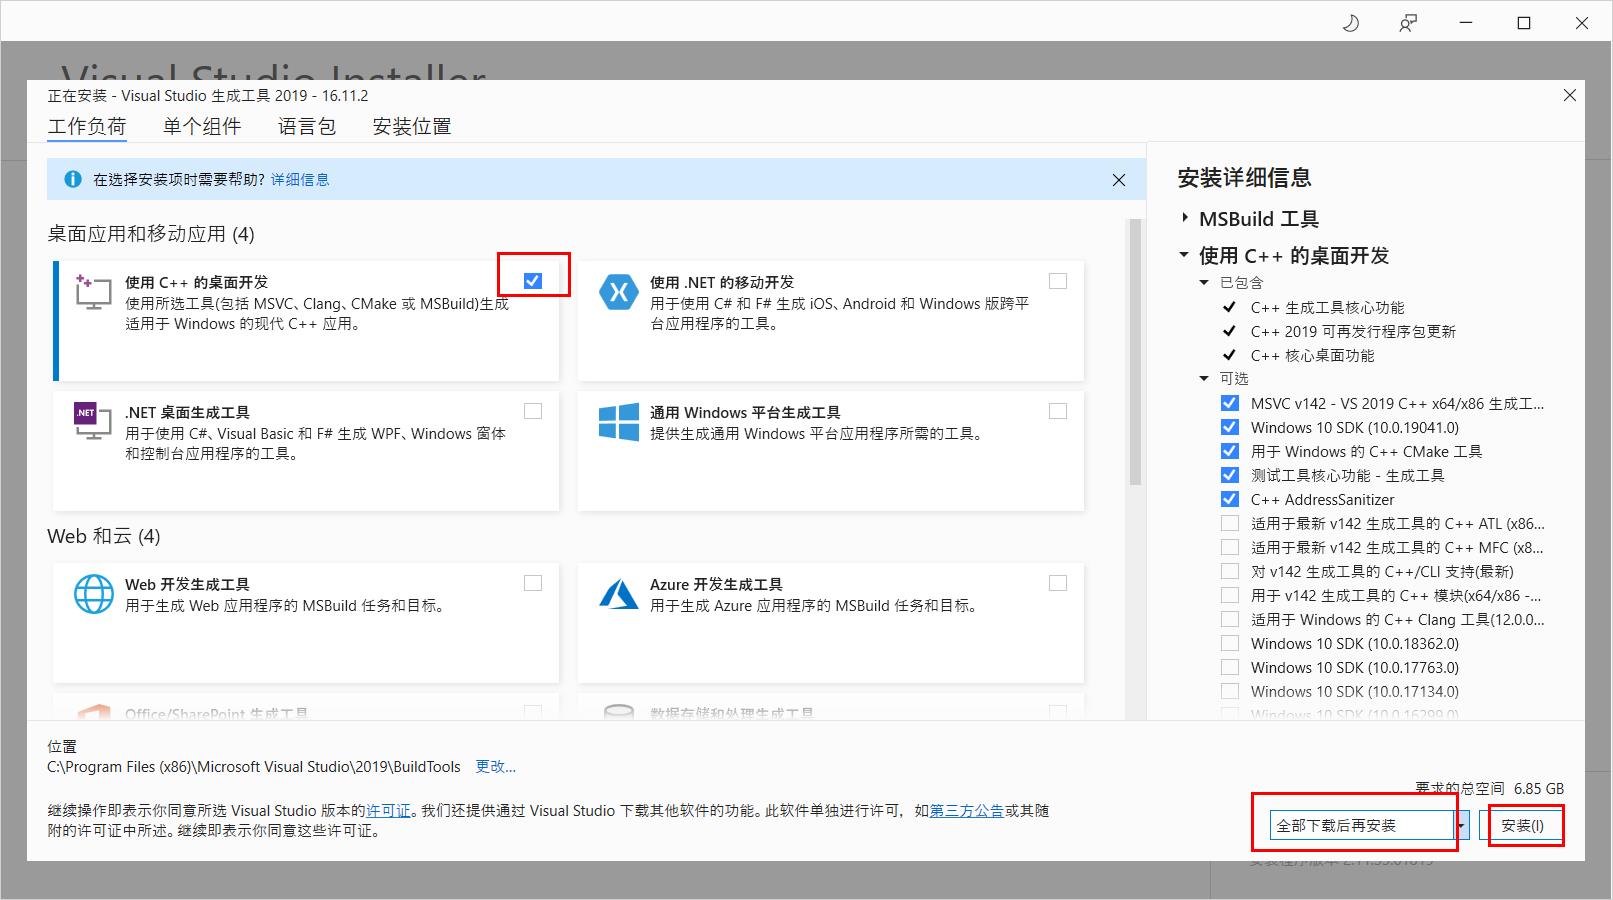Click the workloads list vertical scrollbar
This screenshot has width=1613, height=900.
click(1134, 353)
